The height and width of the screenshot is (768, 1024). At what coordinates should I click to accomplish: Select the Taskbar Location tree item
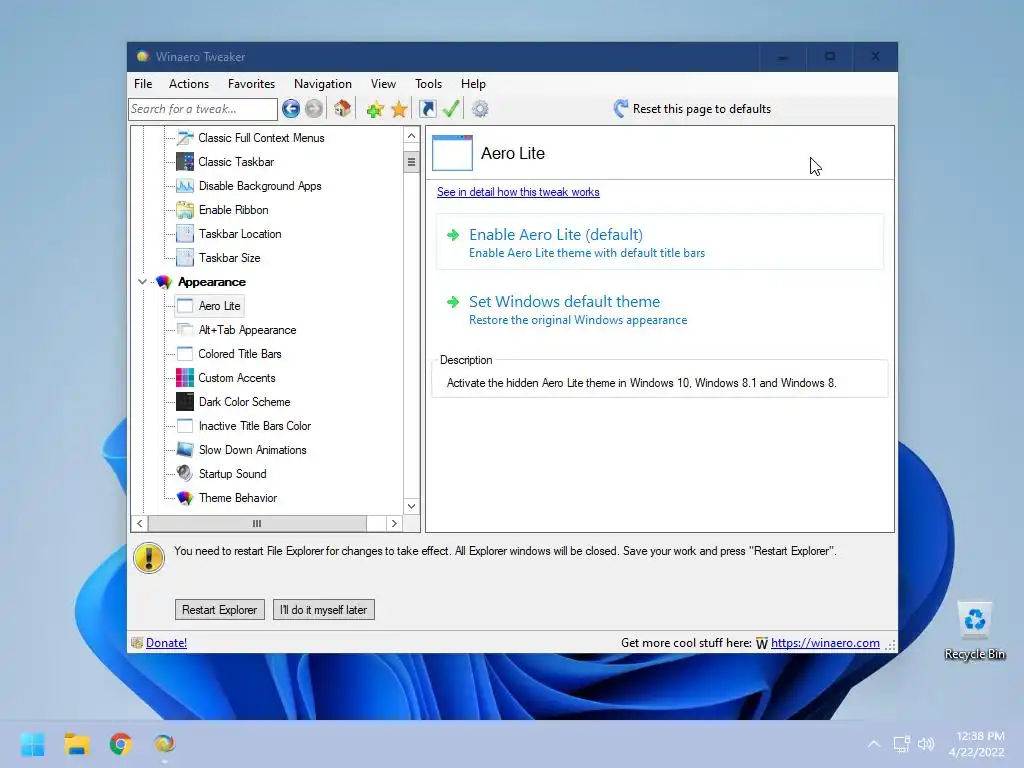(x=240, y=234)
